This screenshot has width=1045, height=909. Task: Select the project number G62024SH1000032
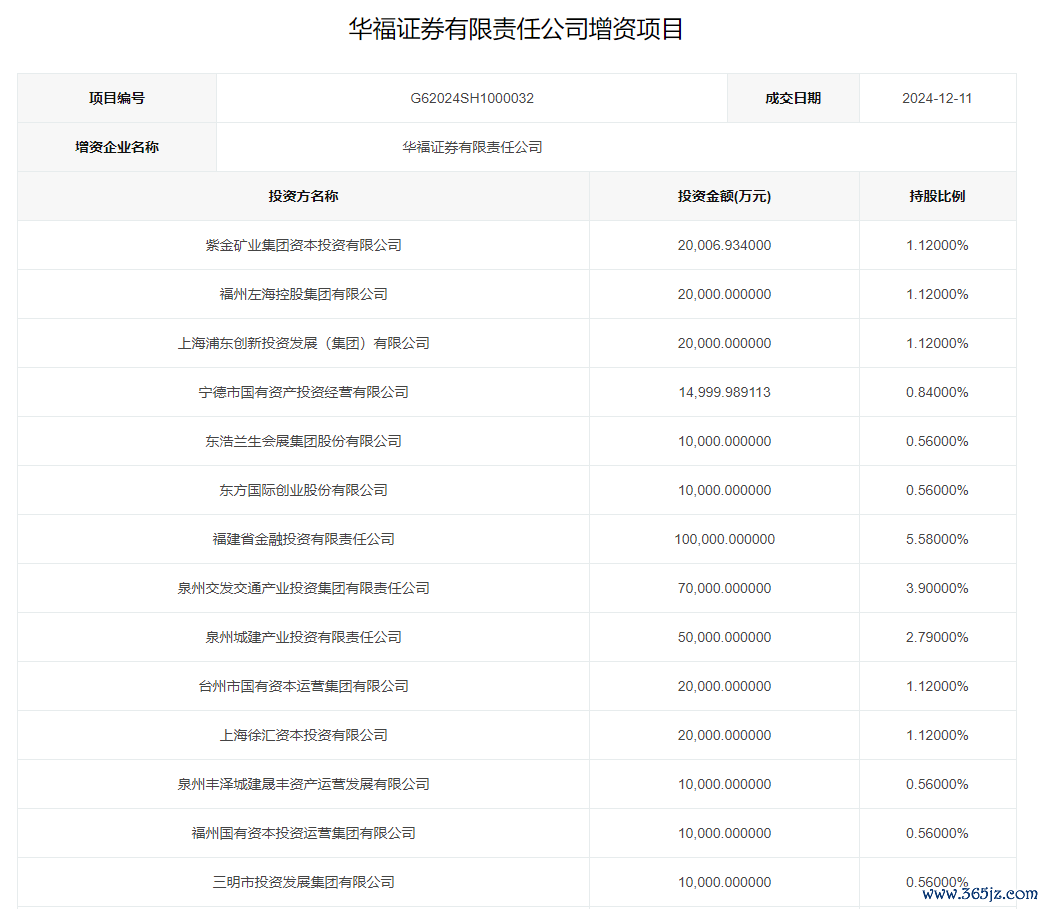[472, 98]
